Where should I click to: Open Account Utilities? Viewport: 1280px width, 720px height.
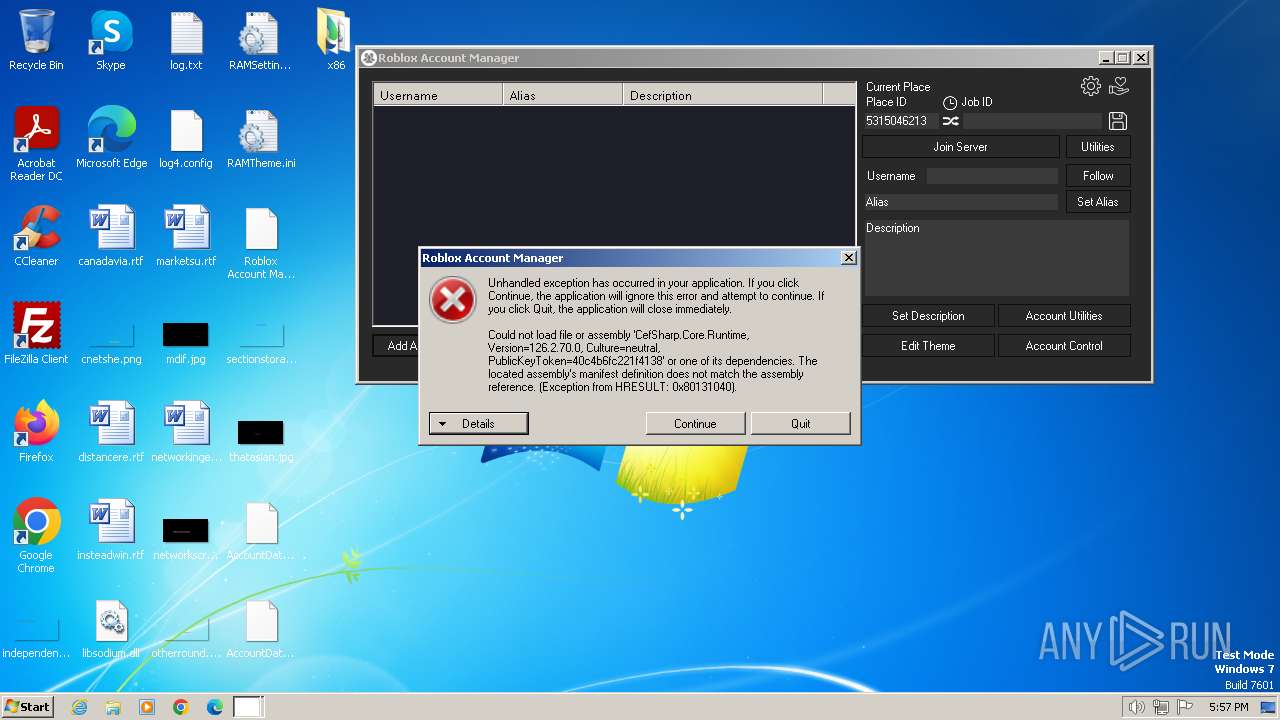click(x=1064, y=316)
